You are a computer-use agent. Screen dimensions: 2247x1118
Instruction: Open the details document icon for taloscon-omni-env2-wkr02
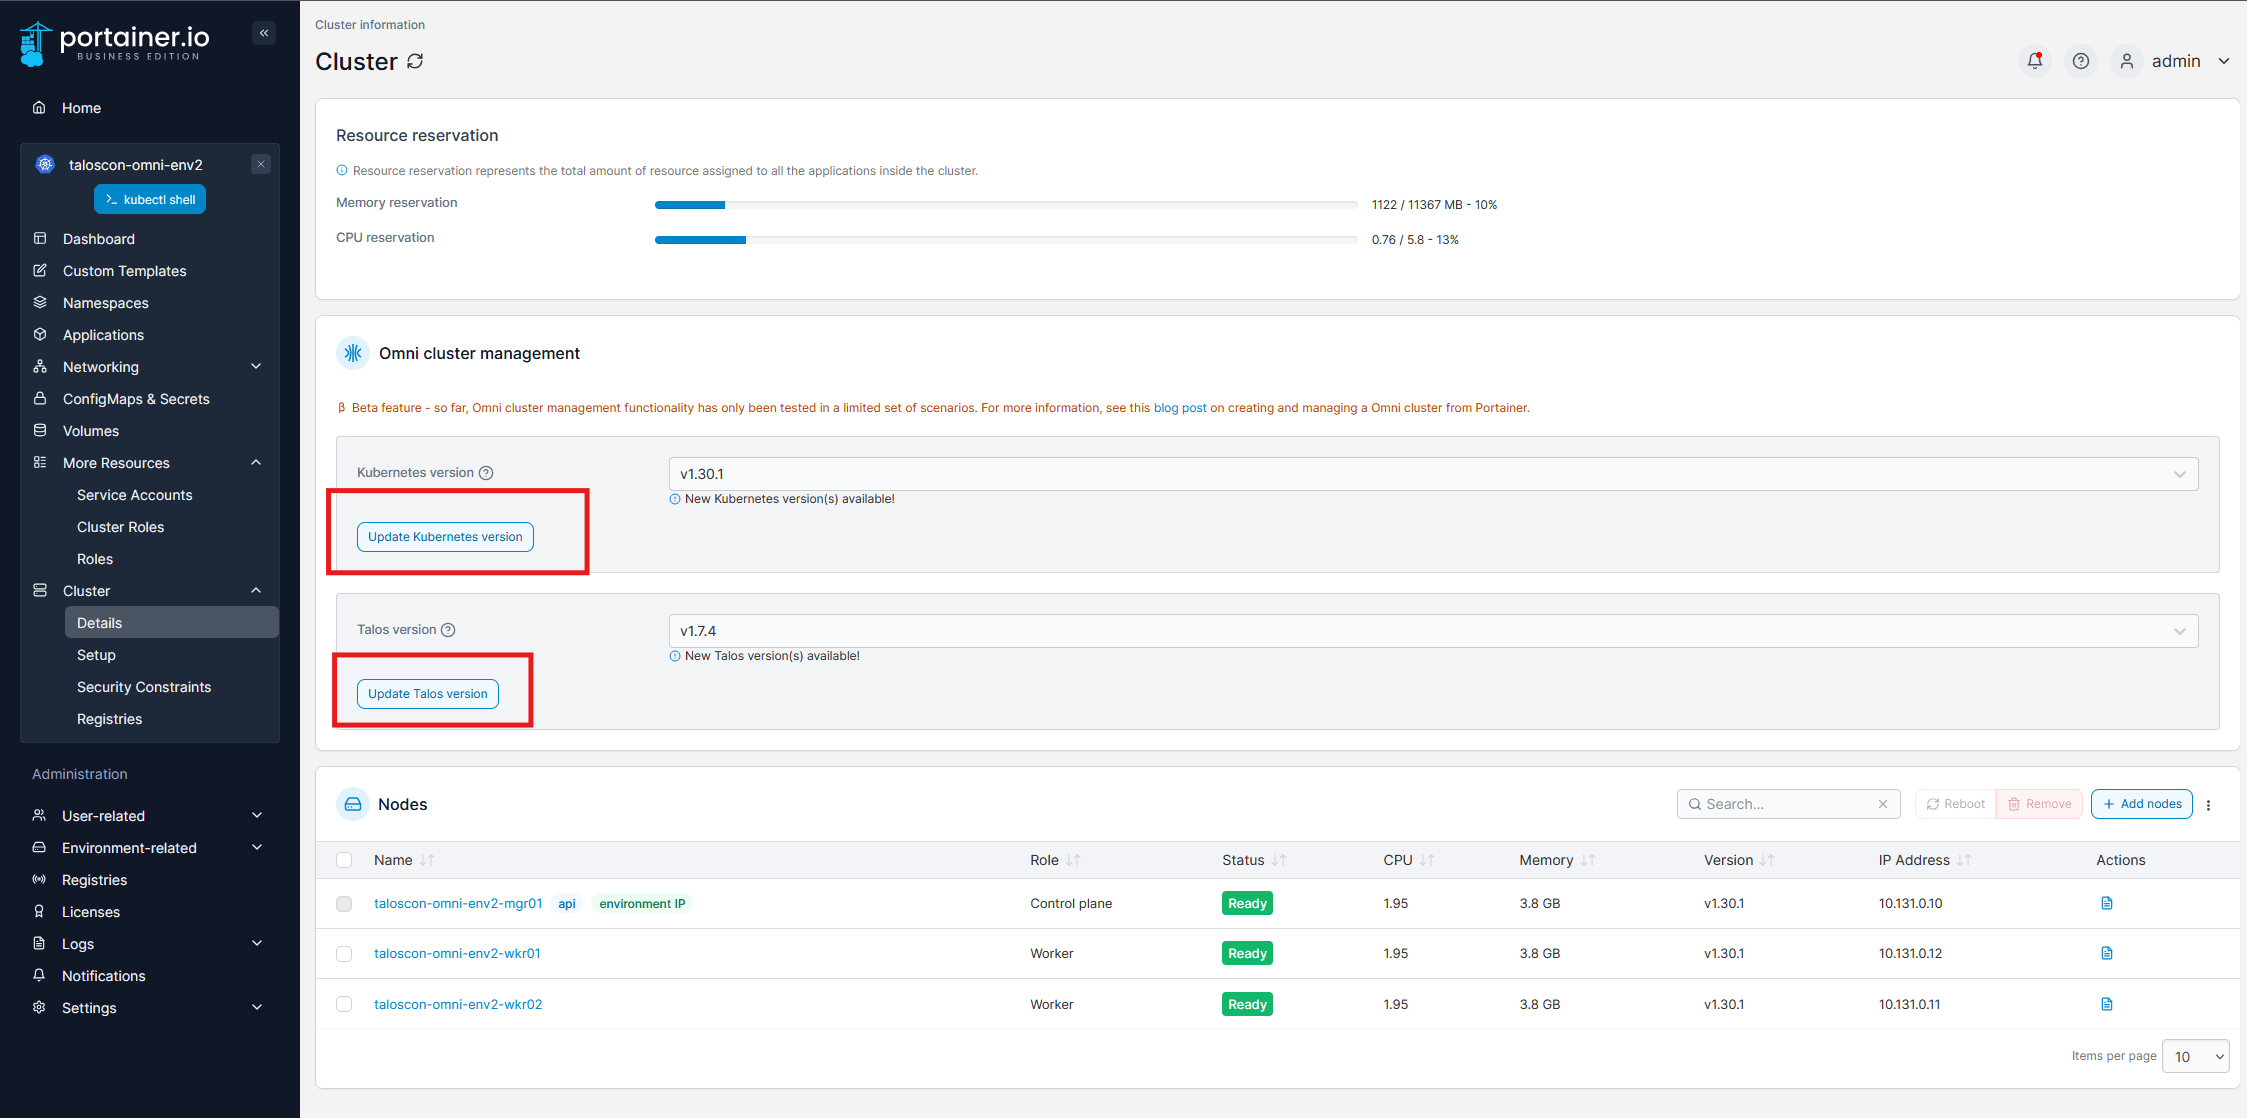click(2107, 1004)
